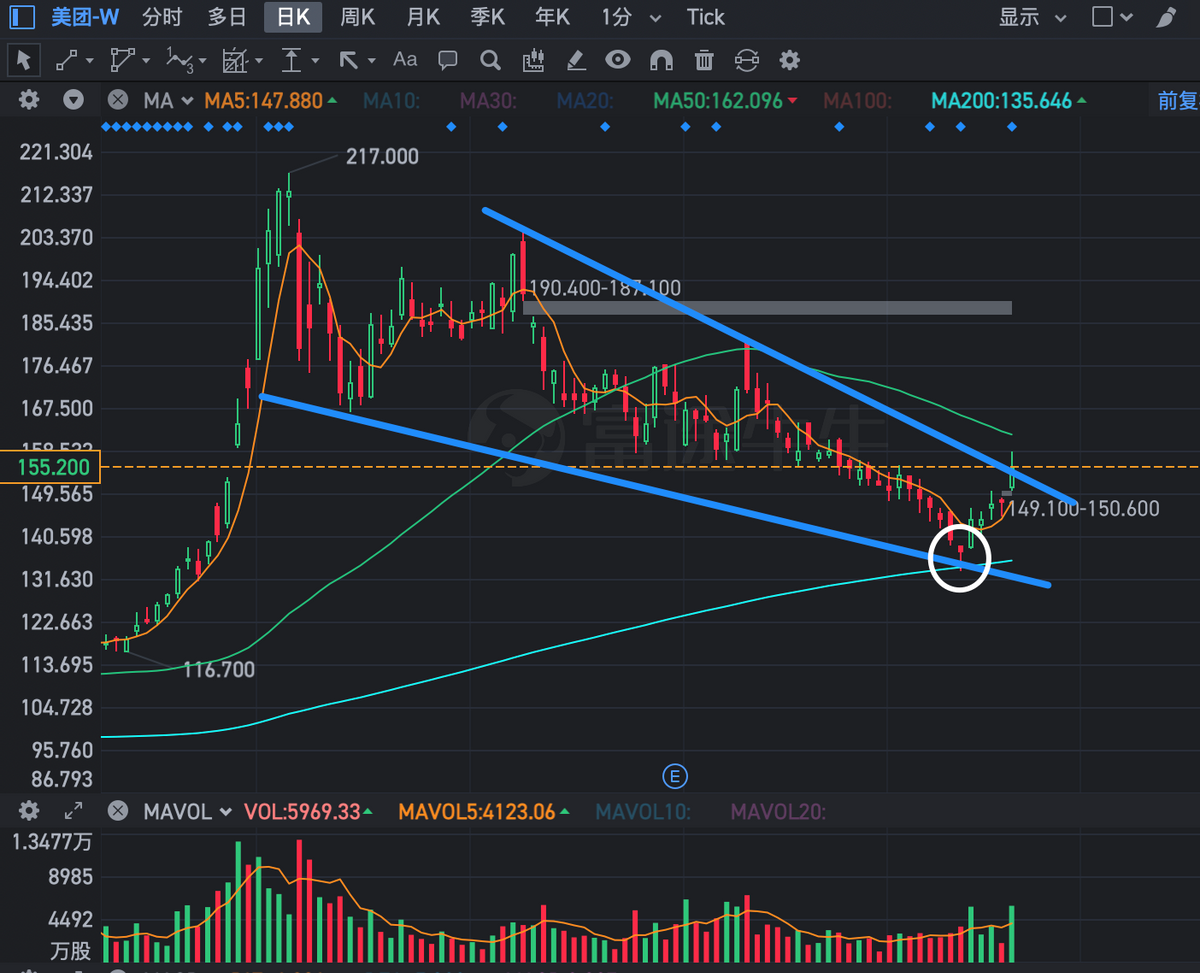
Task: Expand the measure tool dropdown arrow
Action: pos(315,61)
